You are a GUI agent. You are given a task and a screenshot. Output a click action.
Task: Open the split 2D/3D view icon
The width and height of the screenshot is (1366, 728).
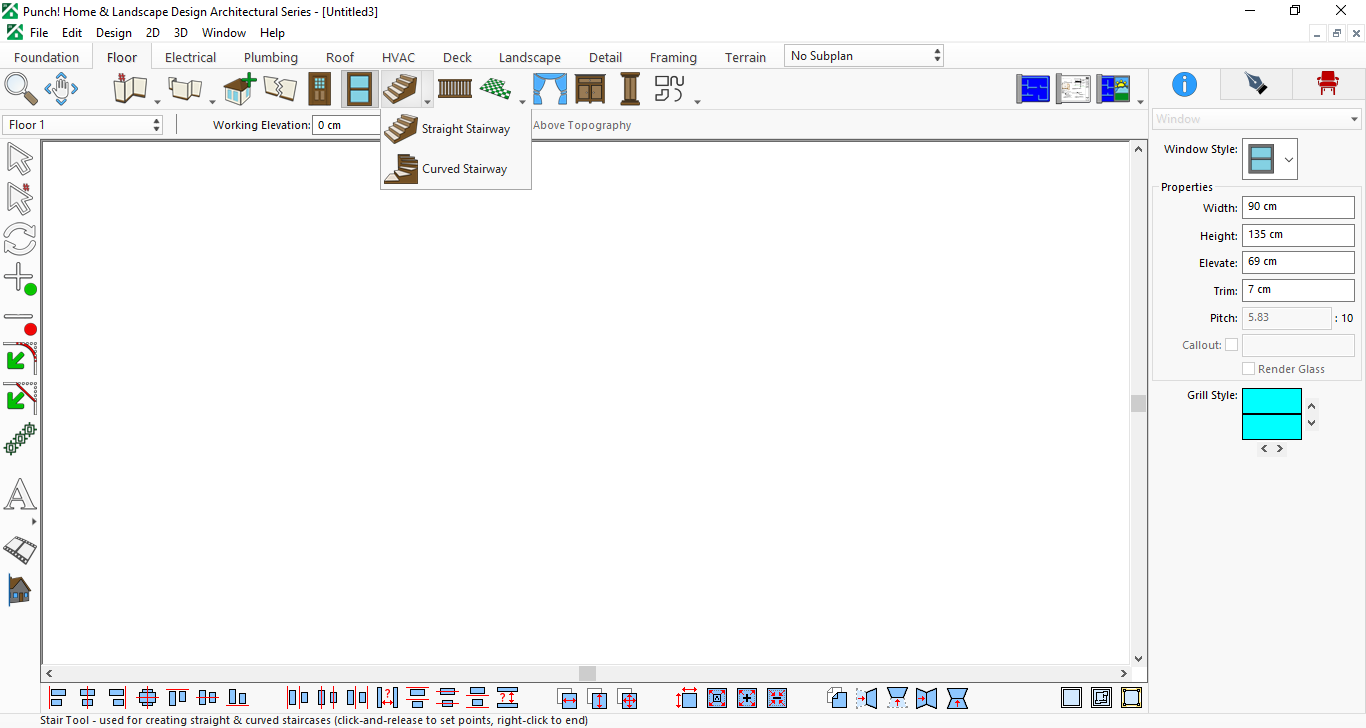pyautogui.click(x=1113, y=89)
